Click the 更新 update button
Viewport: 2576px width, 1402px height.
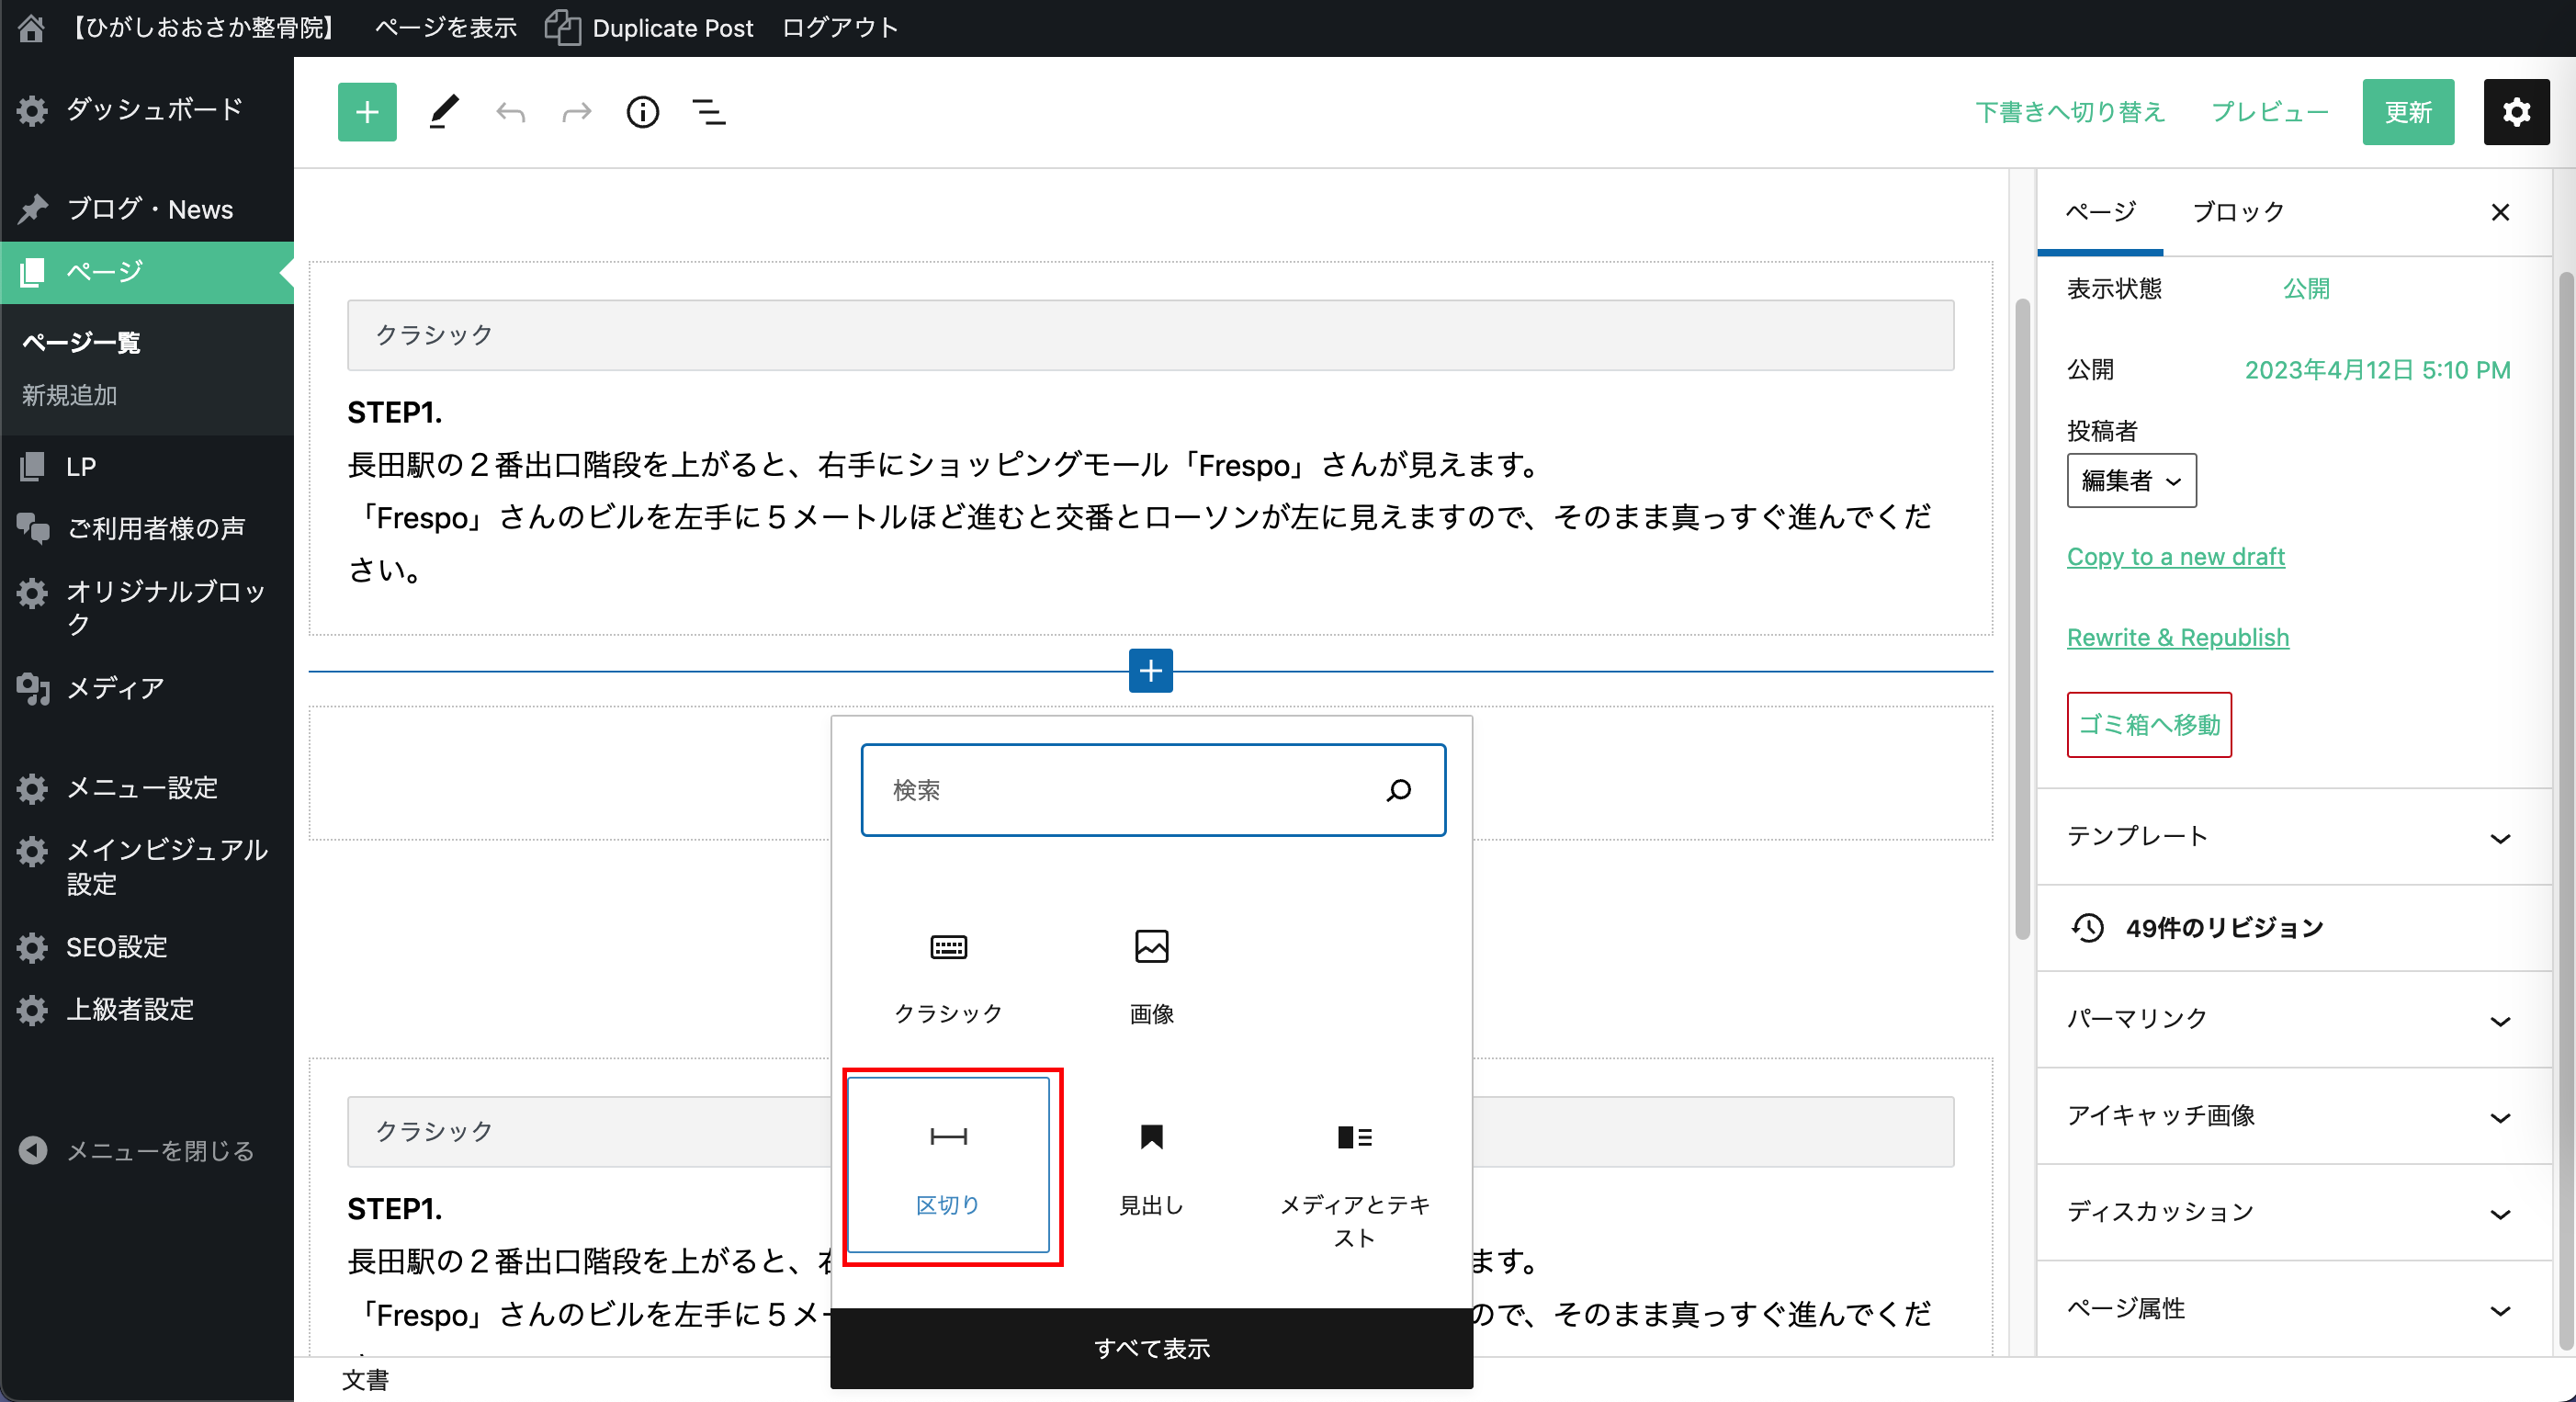(2407, 112)
